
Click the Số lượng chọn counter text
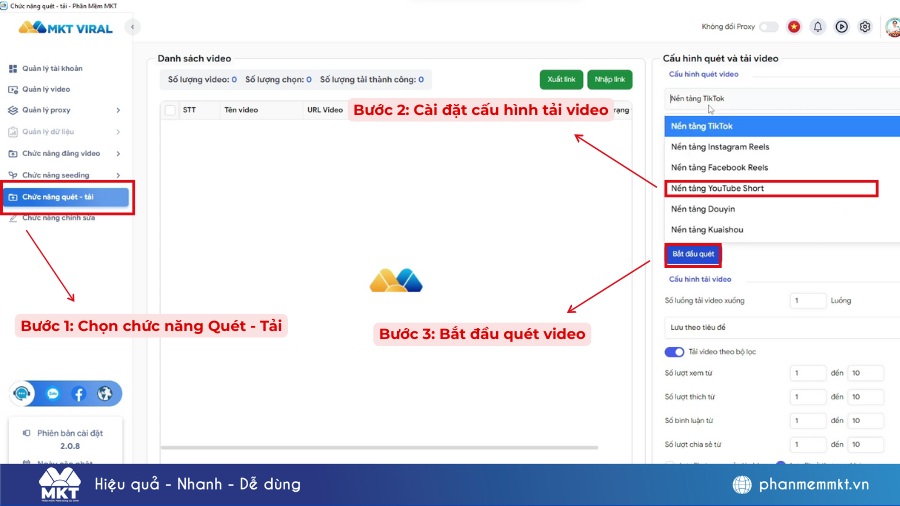pos(278,80)
